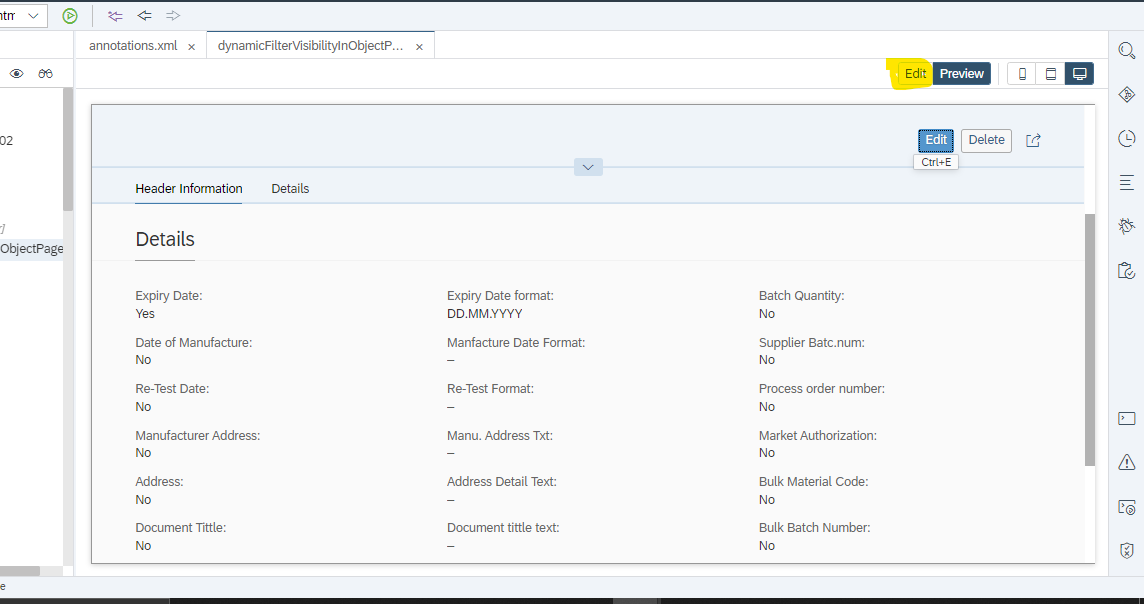Click the warning triangle icon in the sidebar
Viewport: 1144px width, 604px height.
[x=1126, y=461]
